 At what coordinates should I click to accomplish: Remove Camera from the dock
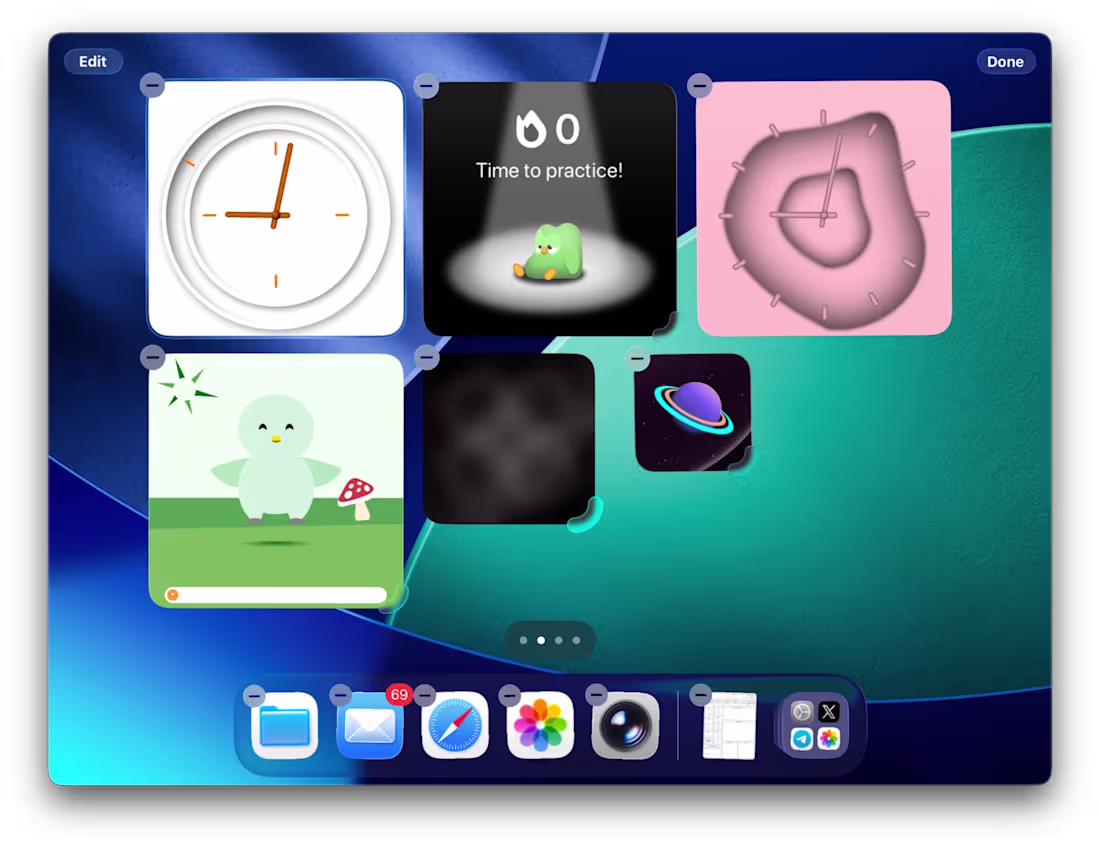(x=596, y=695)
